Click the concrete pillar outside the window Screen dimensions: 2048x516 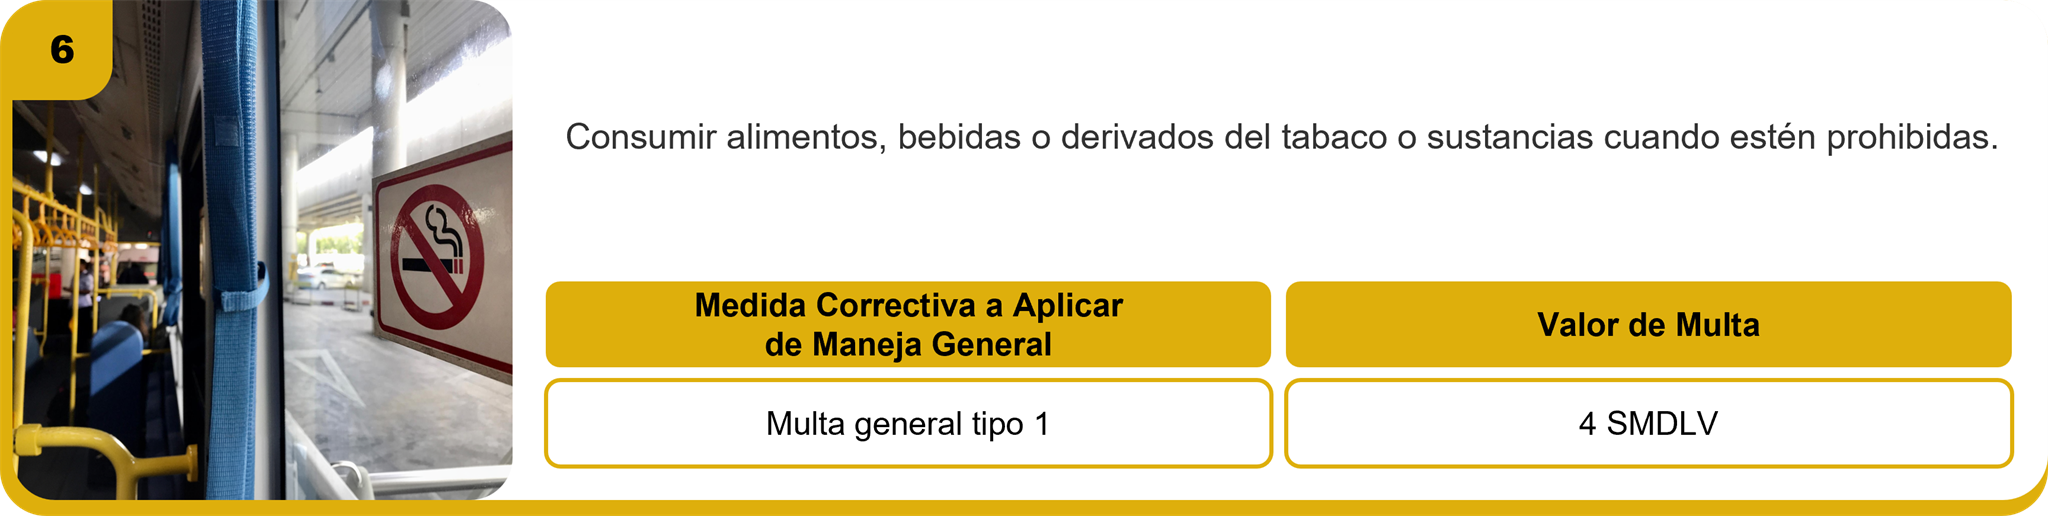click(x=387, y=90)
